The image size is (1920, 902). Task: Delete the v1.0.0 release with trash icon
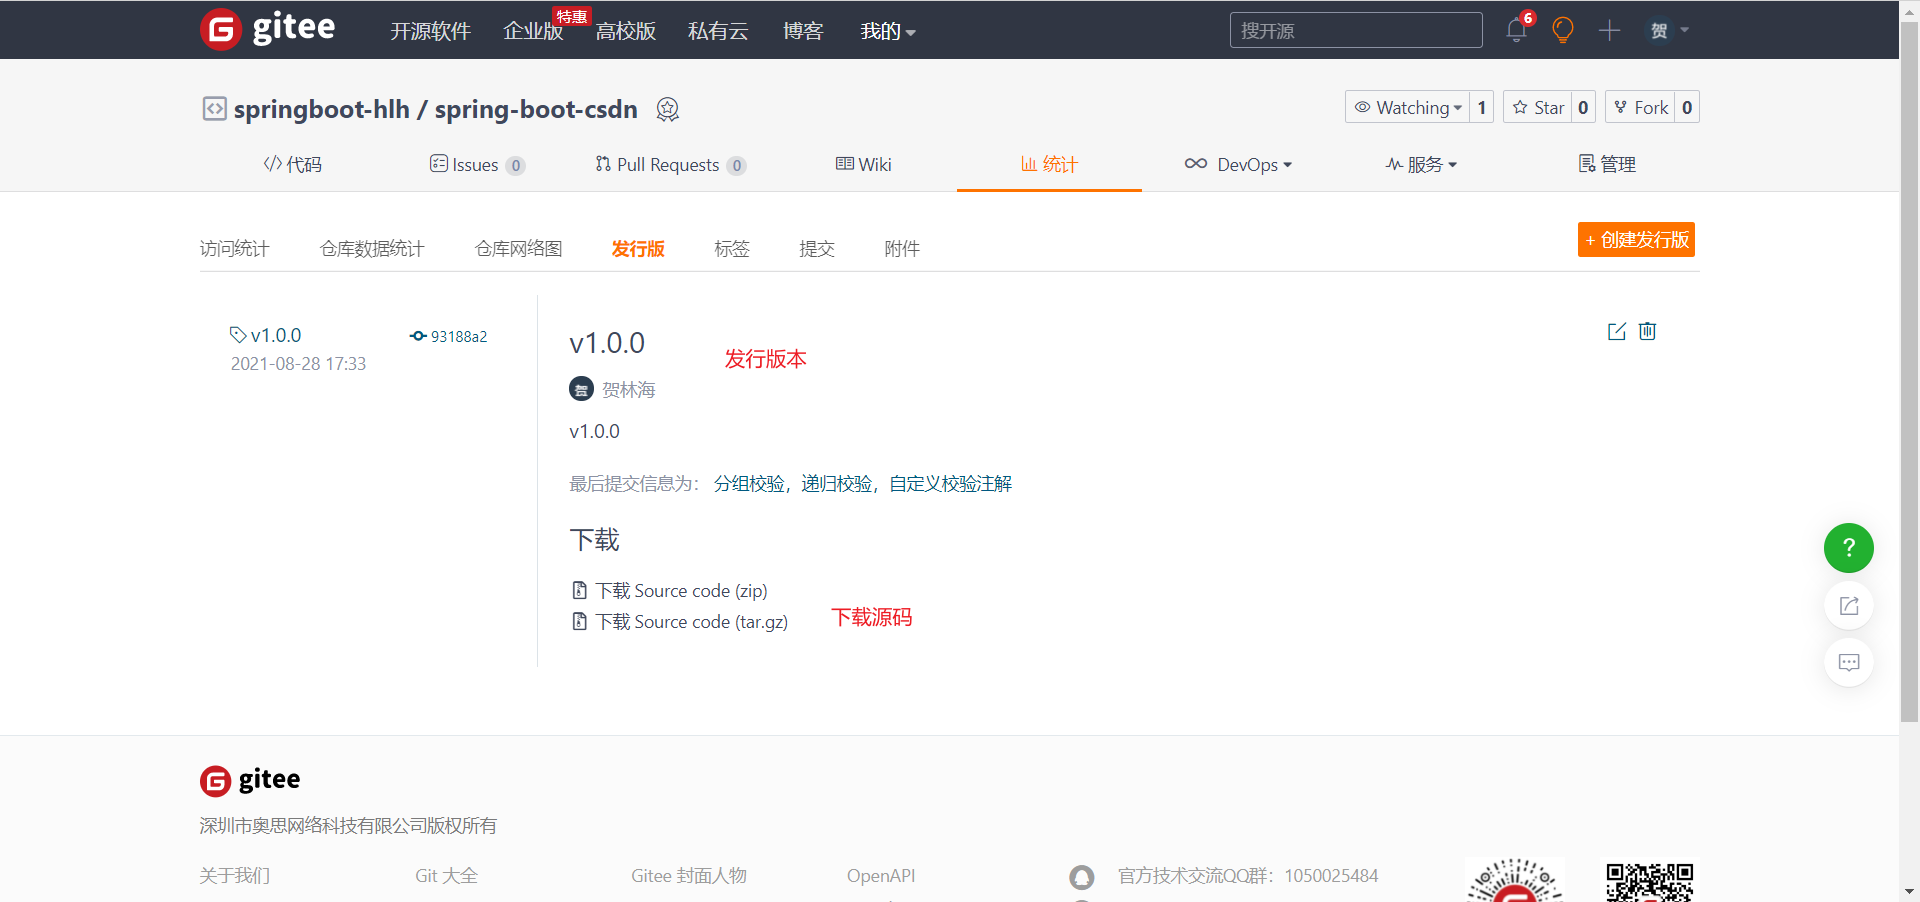pos(1648,331)
